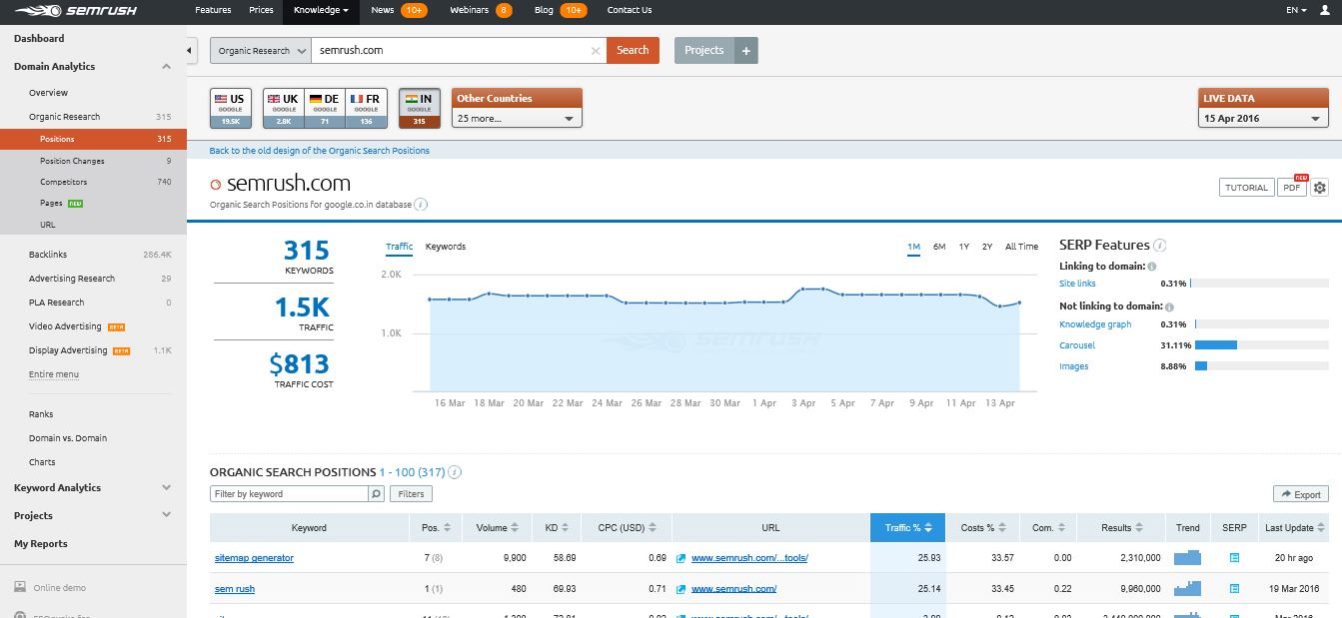The height and width of the screenshot is (618, 1342).
Task: Open the Knowledge menu dropdown
Action: coord(320,10)
